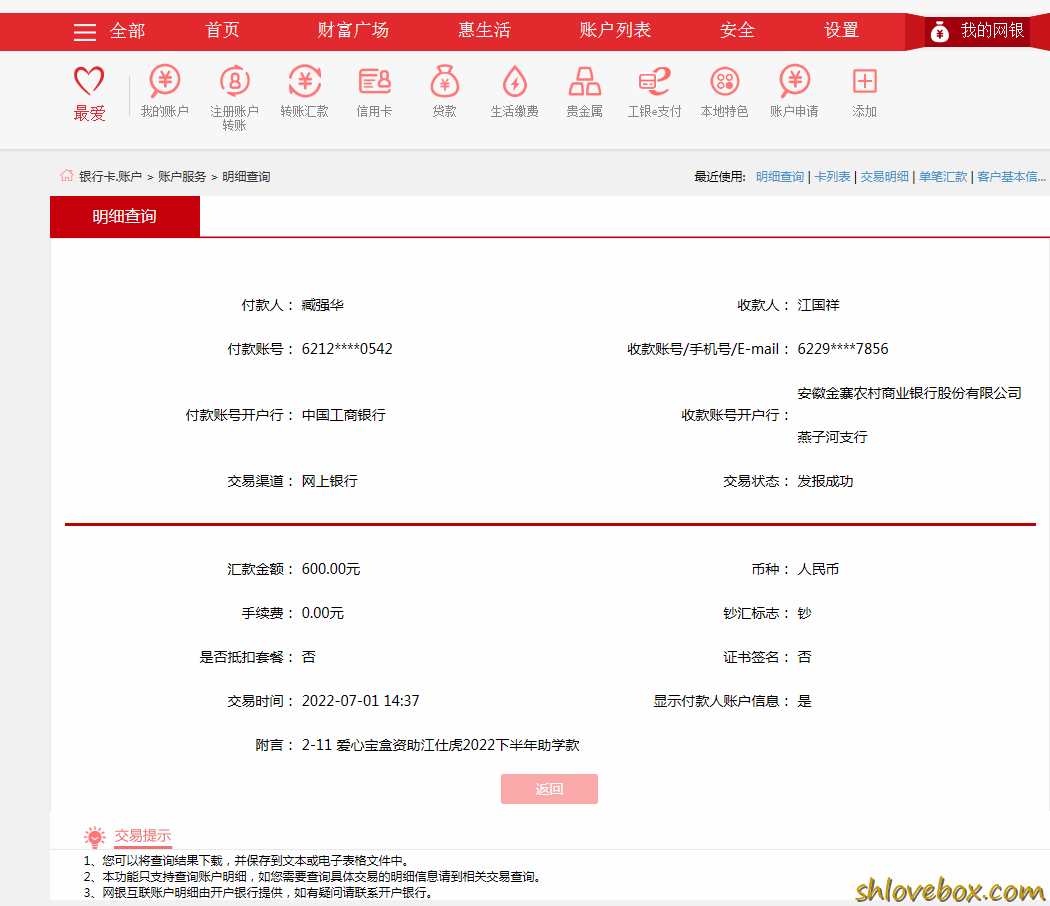
Task: Click 最近使用 label
Action: (x=720, y=177)
